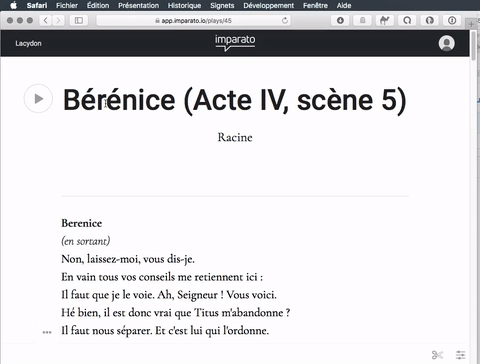
Task: Click the line 'Non, laissez-moi, vous dis-je.'
Action: point(128,259)
